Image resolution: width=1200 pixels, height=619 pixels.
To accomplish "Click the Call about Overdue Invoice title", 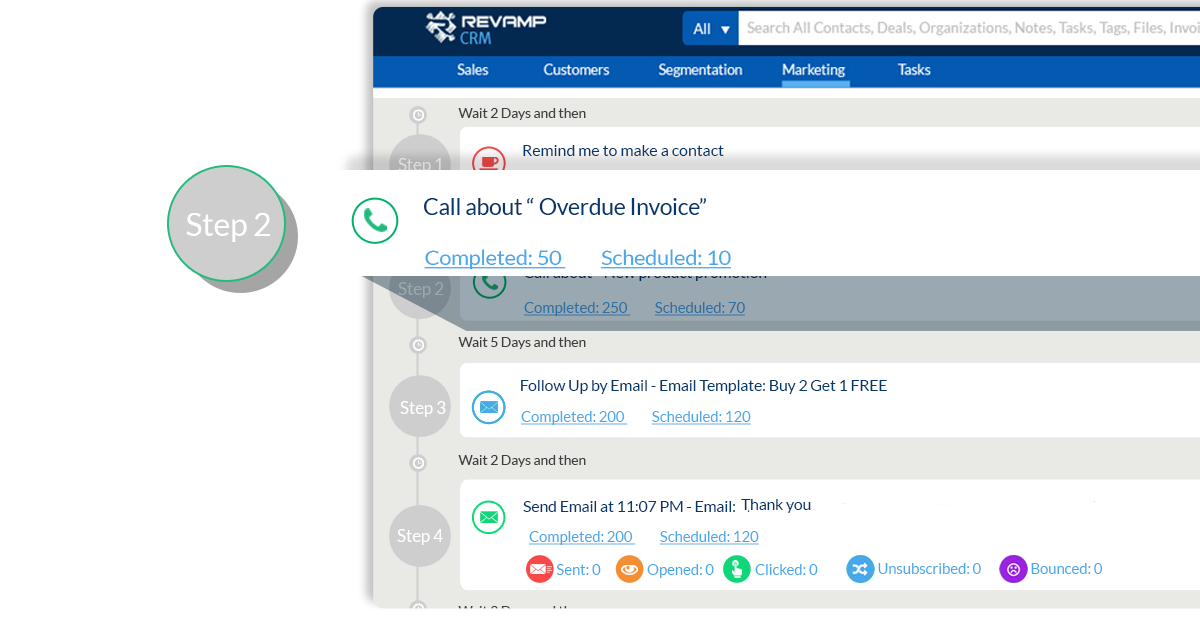I will pyautogui.click(x=565, y=207).
